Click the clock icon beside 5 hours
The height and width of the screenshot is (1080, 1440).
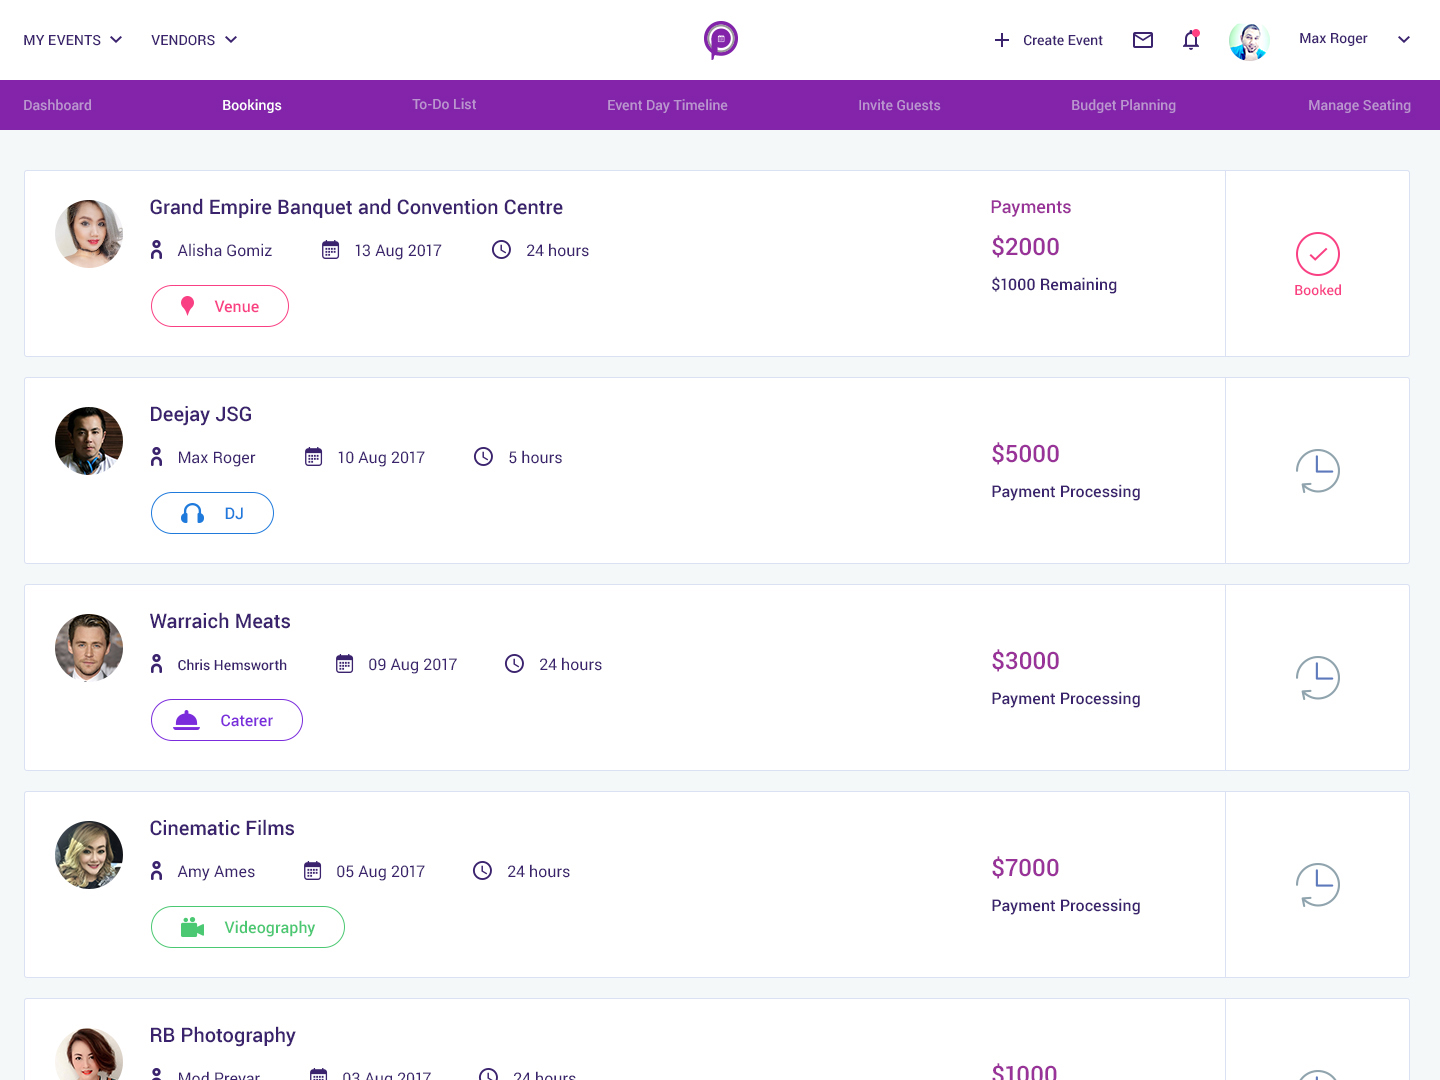tap(483, 457)
